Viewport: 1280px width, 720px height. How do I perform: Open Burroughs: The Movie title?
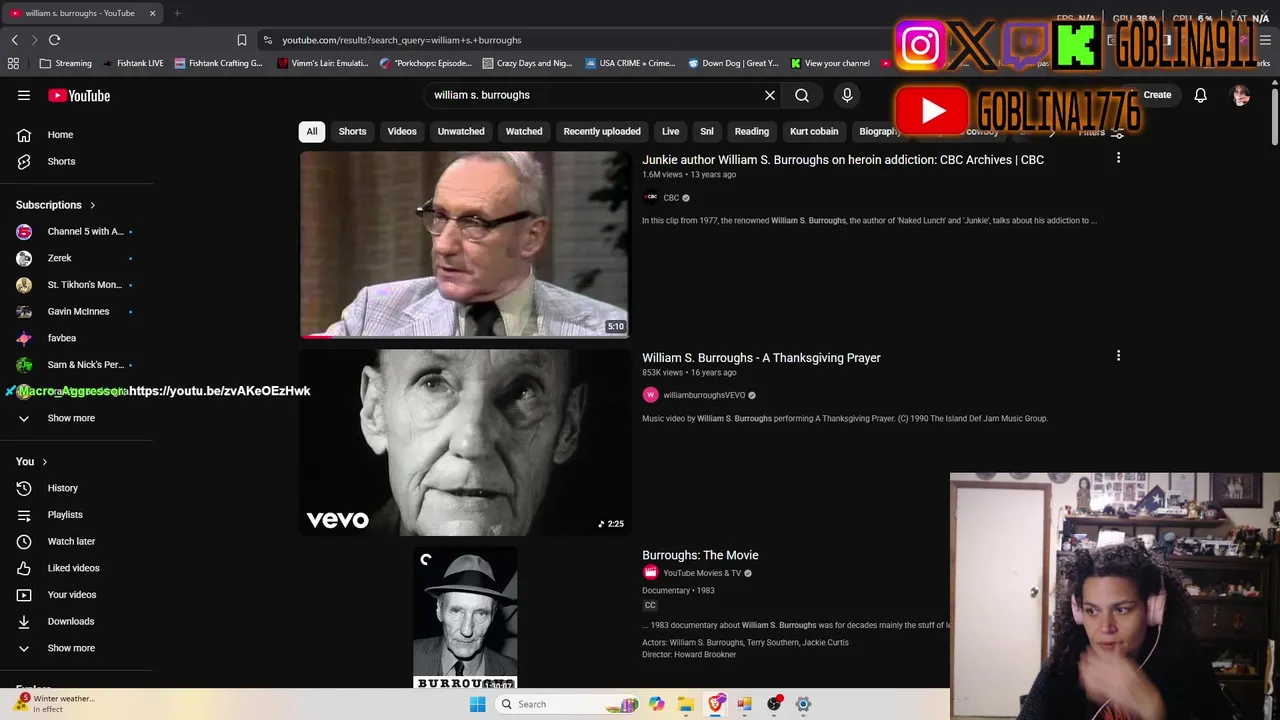click(700, 555)
